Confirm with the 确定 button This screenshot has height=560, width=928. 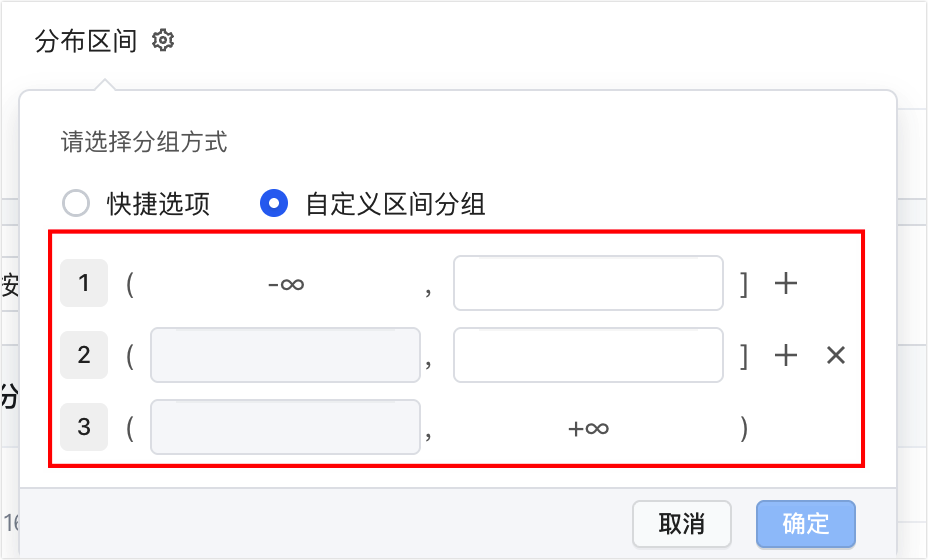(805, 524)
